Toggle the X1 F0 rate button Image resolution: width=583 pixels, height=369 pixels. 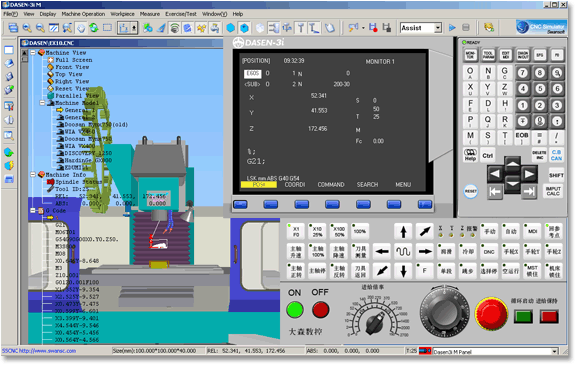296,231
